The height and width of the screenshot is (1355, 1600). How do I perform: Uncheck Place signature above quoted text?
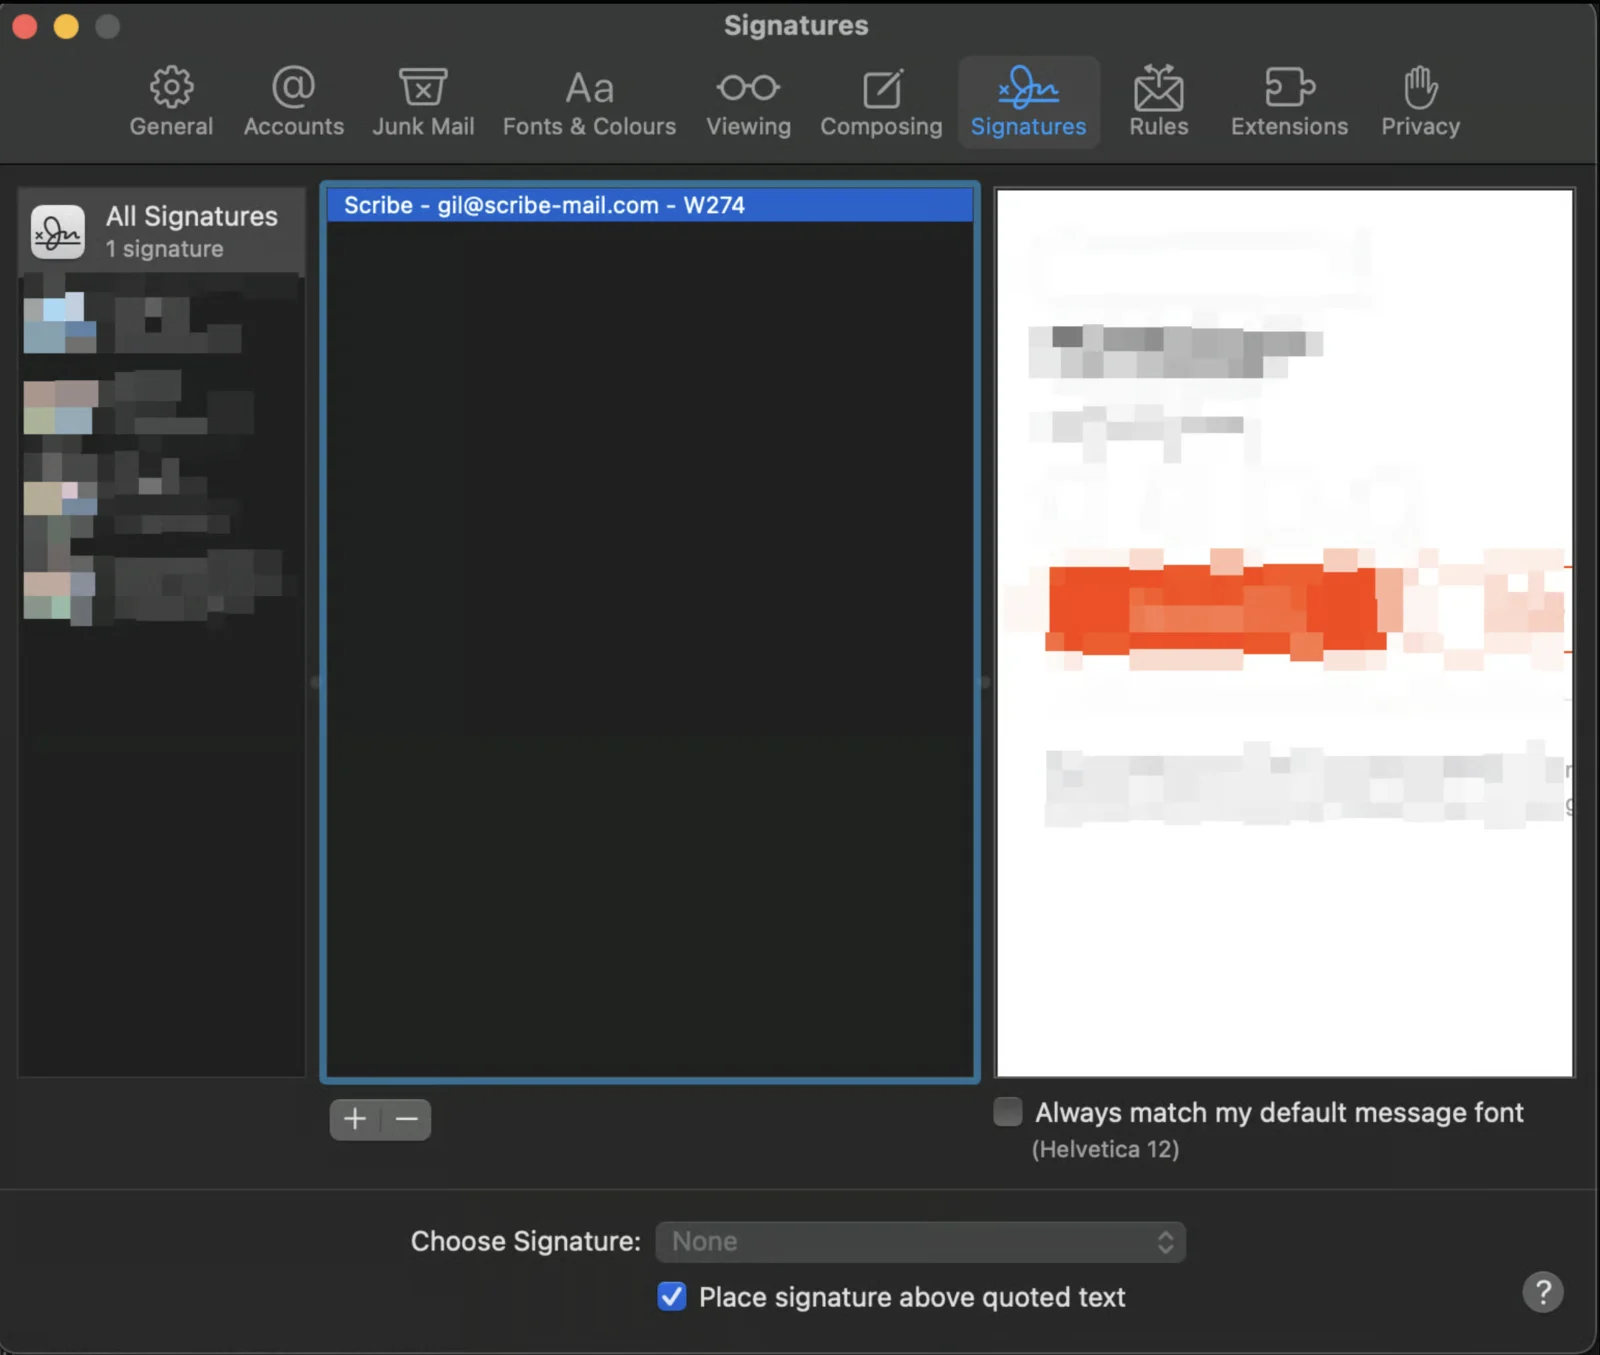pos(672,1296)
